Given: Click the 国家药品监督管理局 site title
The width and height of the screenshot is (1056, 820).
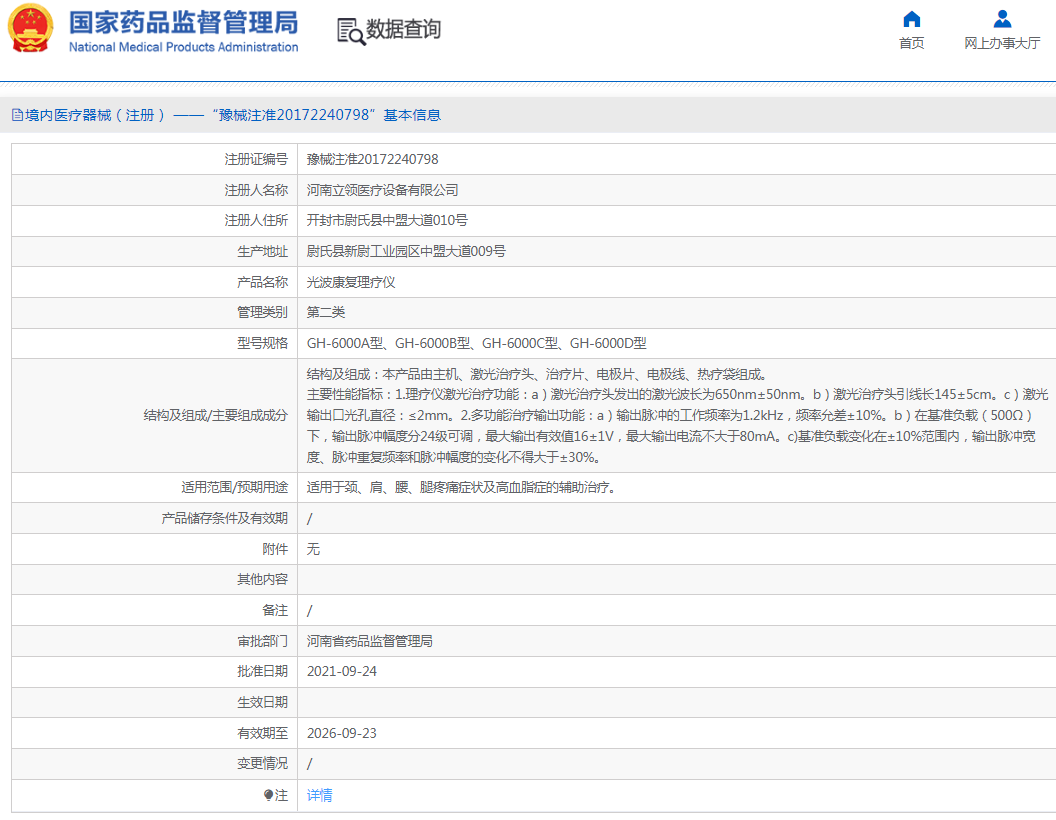Looking at the screenshot, I should 183,22.
